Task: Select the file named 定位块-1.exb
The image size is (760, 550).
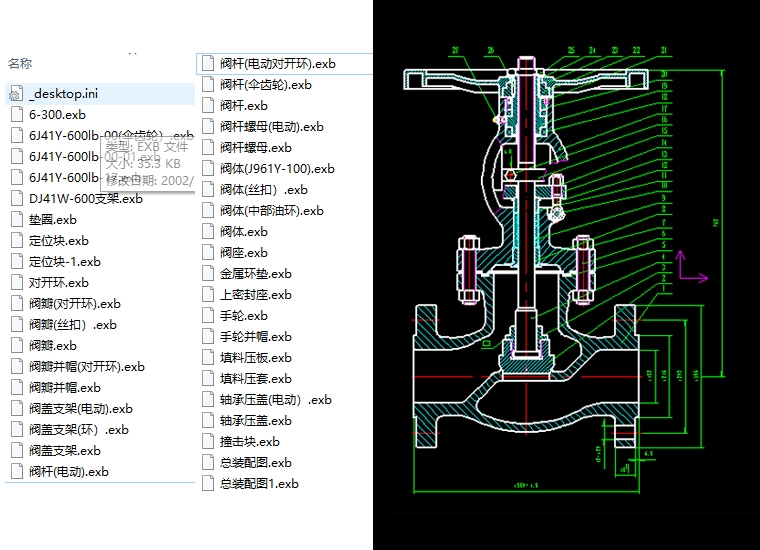Action: tap(65, 262)
